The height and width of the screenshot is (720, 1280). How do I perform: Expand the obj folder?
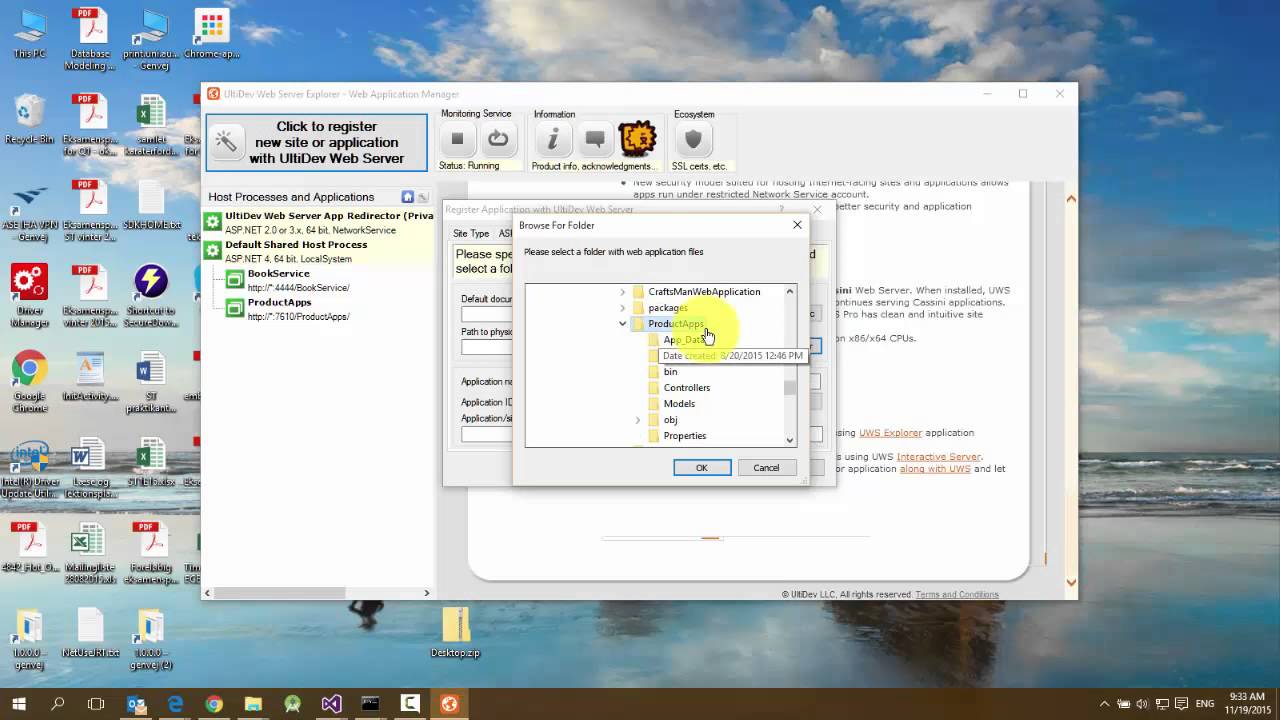(x=638, y=420)
